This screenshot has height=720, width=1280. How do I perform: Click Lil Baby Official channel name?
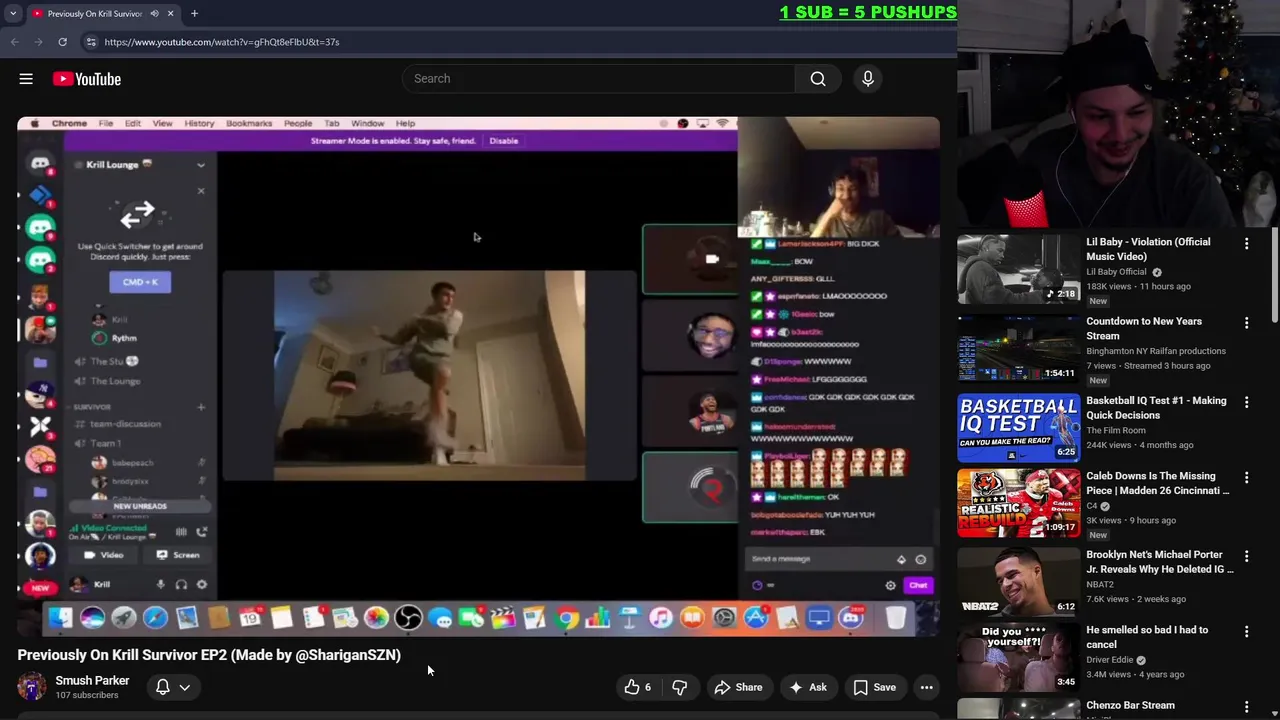[x=1116, y=272]
